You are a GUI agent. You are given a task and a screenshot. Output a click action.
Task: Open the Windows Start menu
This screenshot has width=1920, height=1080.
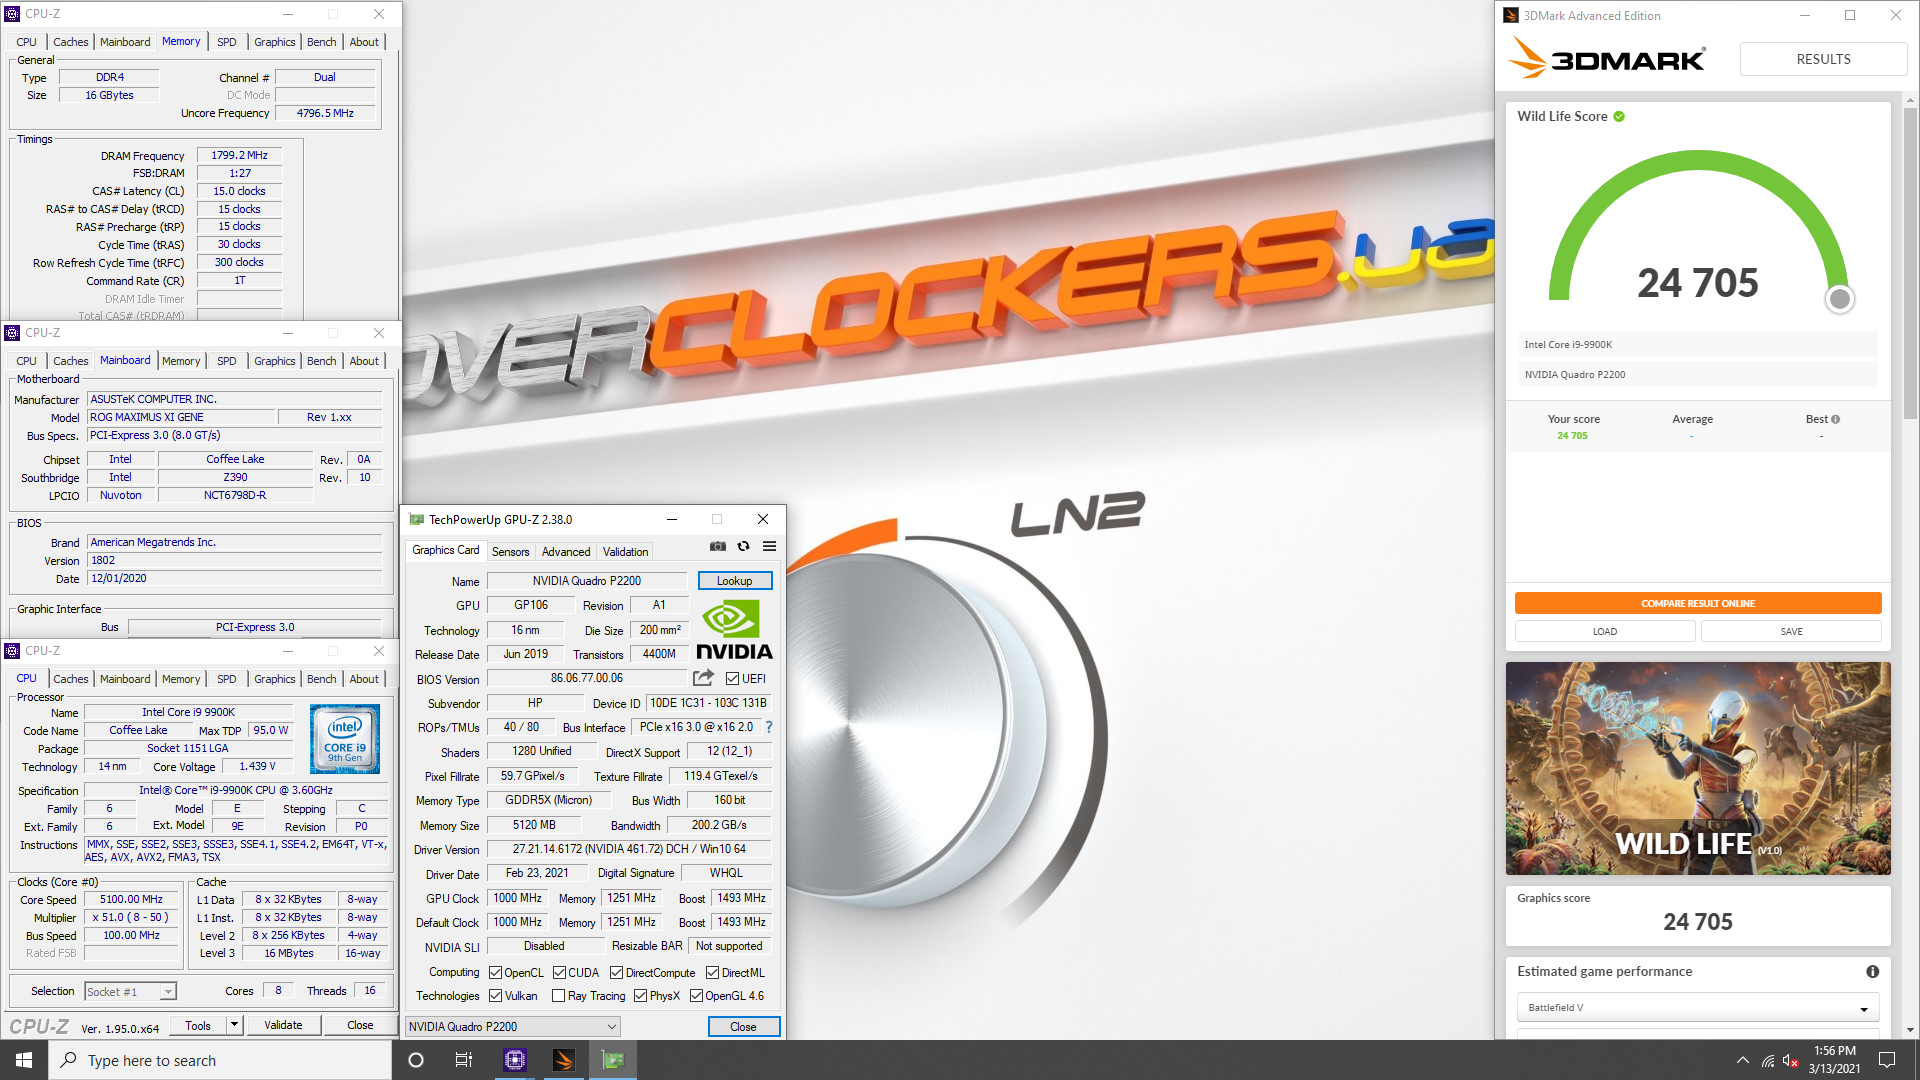pos(24,1060)
